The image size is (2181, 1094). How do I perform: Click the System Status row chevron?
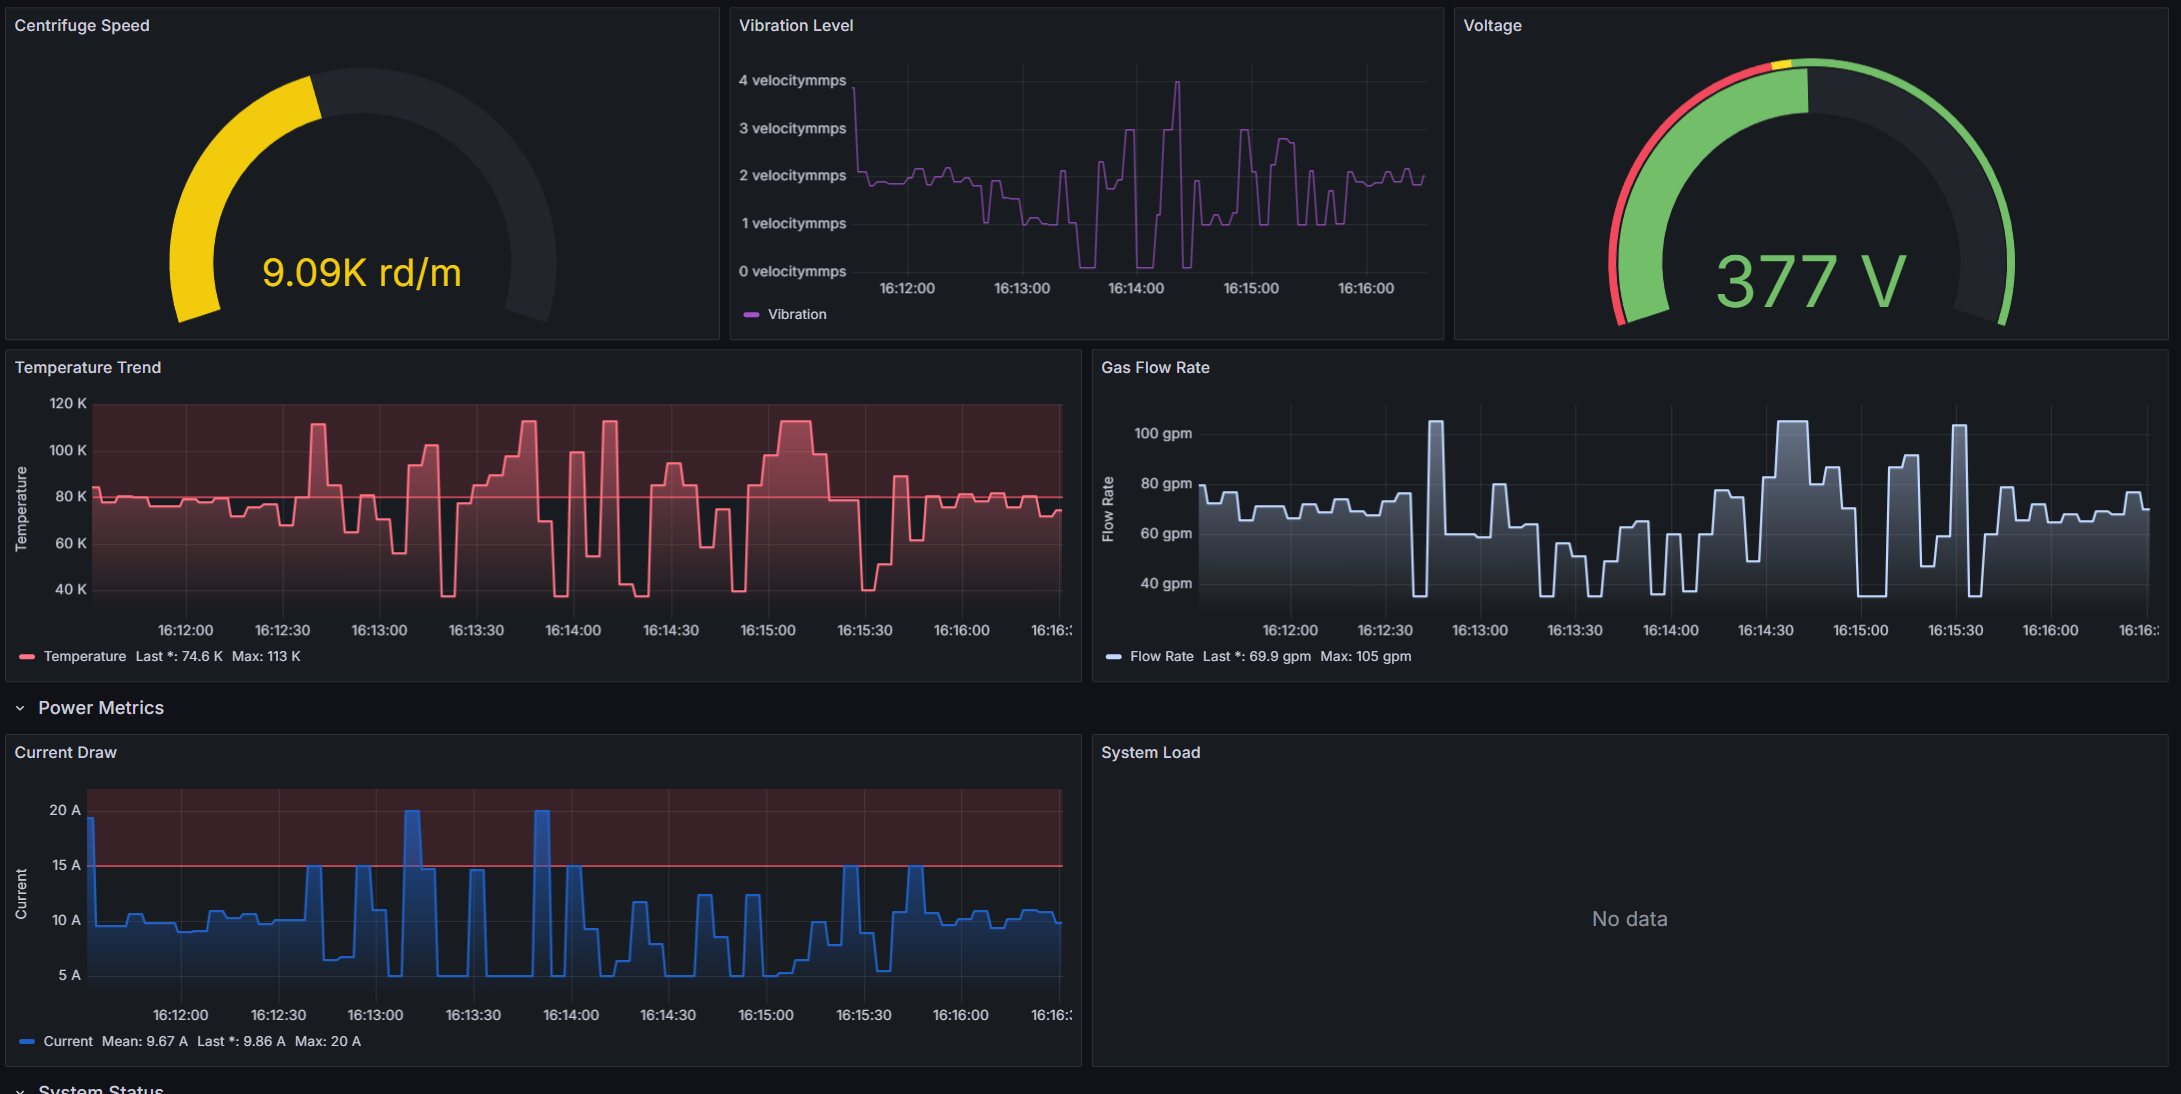coord(20,1090)
